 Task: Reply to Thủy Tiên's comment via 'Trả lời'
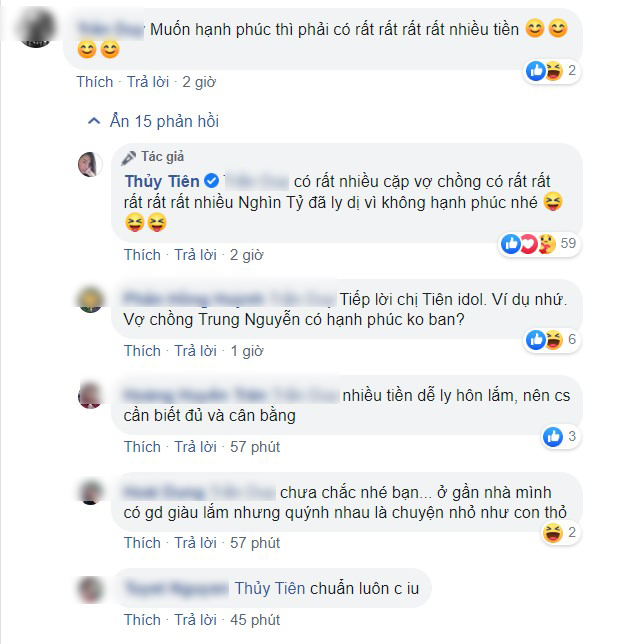[195, 255]
